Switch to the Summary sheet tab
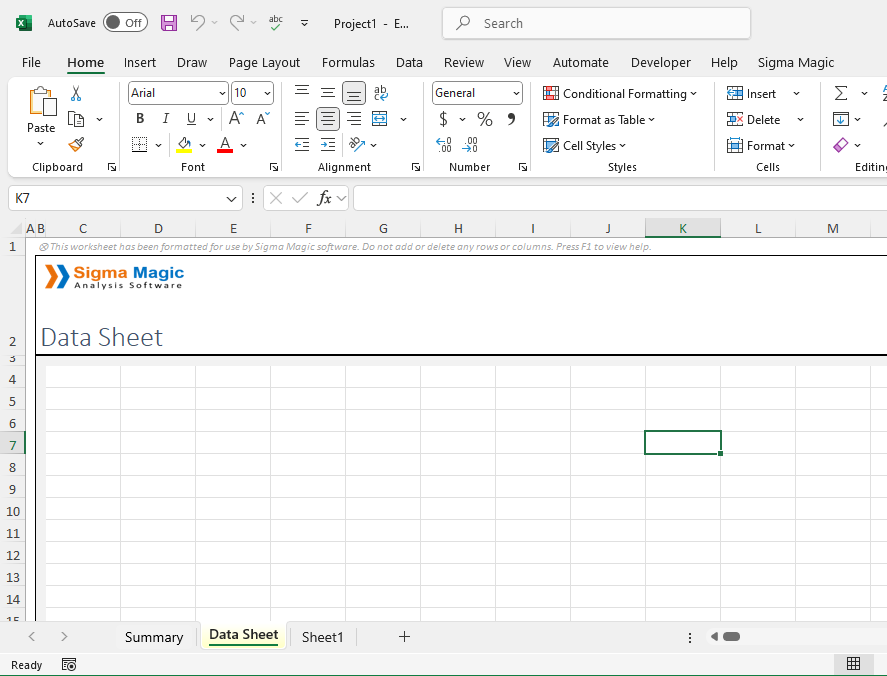This screenshot has width=887, height=676. pos(154,637)
